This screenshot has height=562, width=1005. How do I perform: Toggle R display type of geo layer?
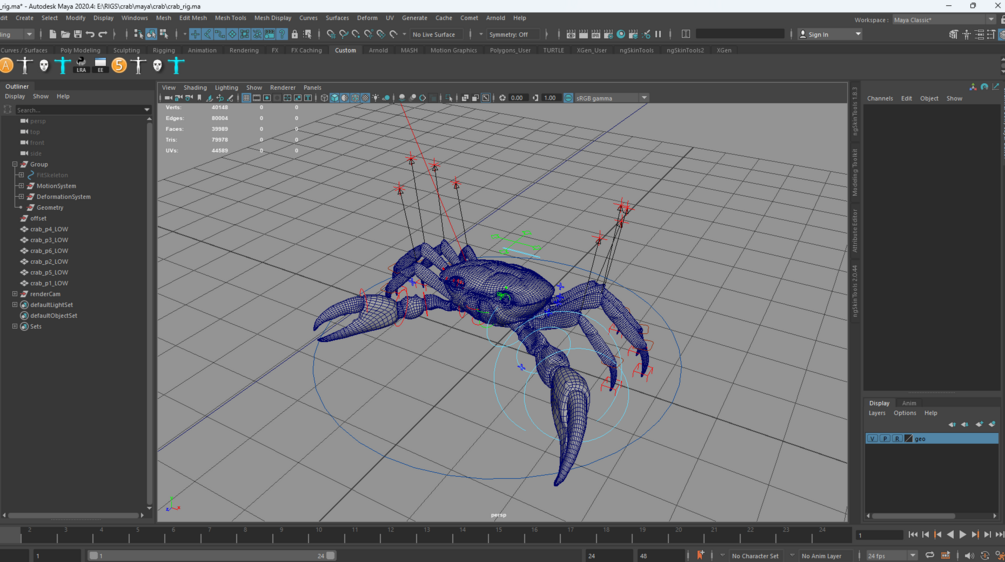click(x=897, y=438)
